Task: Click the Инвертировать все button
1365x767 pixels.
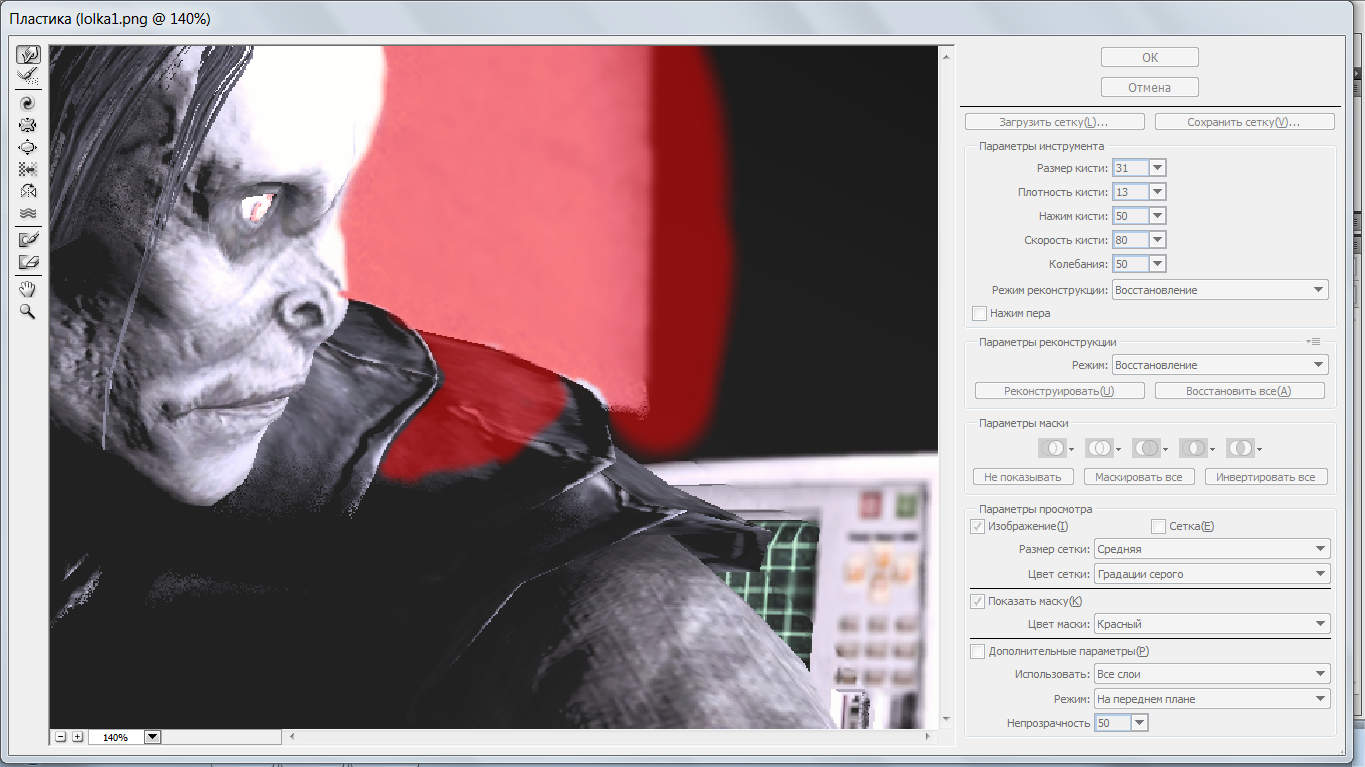Action: [x=1266, y=477]
